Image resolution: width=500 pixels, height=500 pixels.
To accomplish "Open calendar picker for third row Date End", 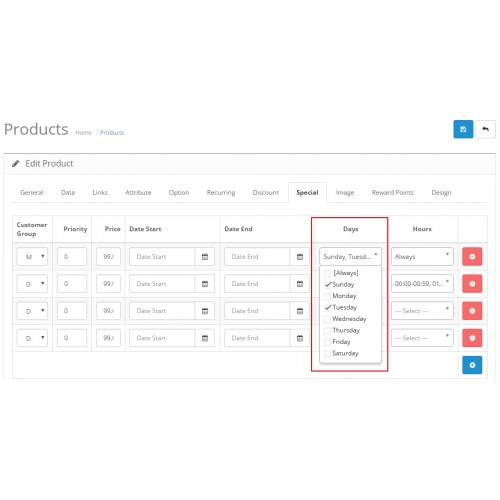I will click(300, 311).
